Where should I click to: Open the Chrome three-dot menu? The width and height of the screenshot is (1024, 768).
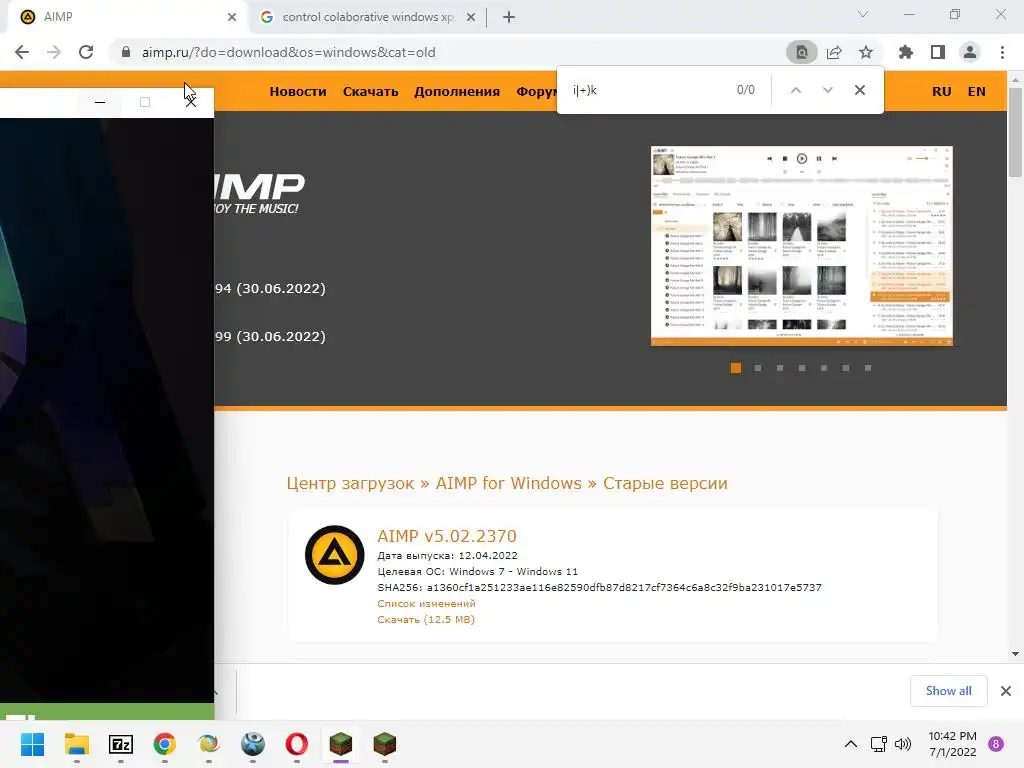click(x=1002, y=52)
